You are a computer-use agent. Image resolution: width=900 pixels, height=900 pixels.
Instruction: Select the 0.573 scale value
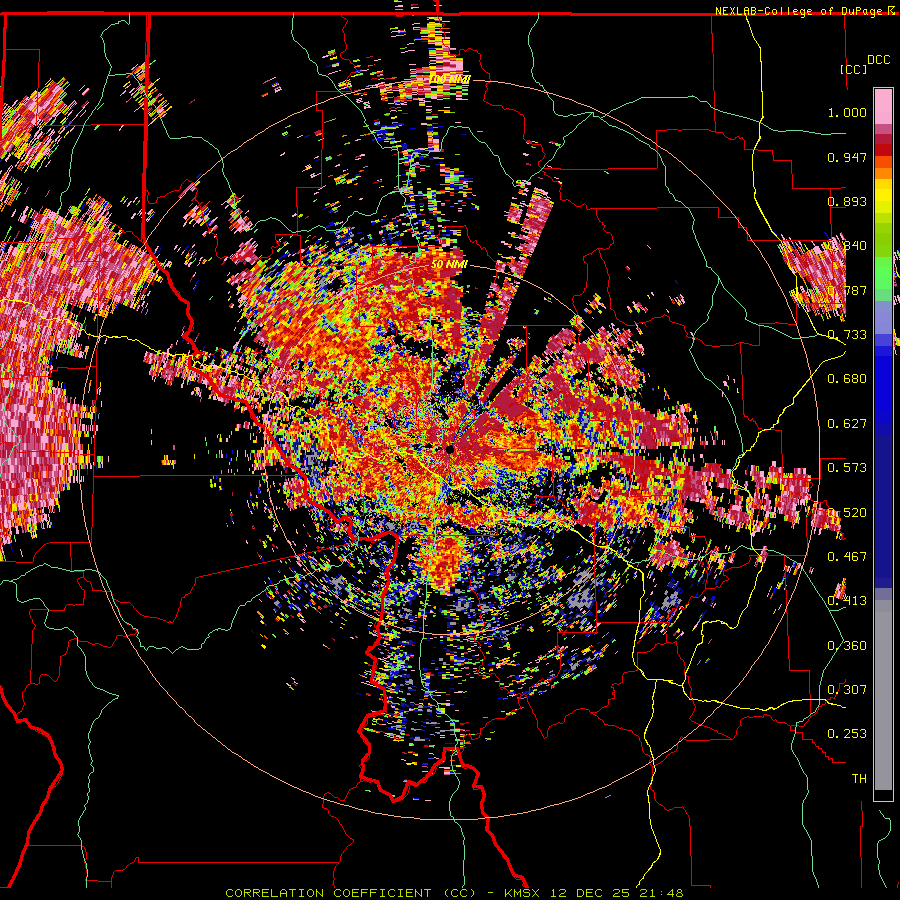coord(847,468)
